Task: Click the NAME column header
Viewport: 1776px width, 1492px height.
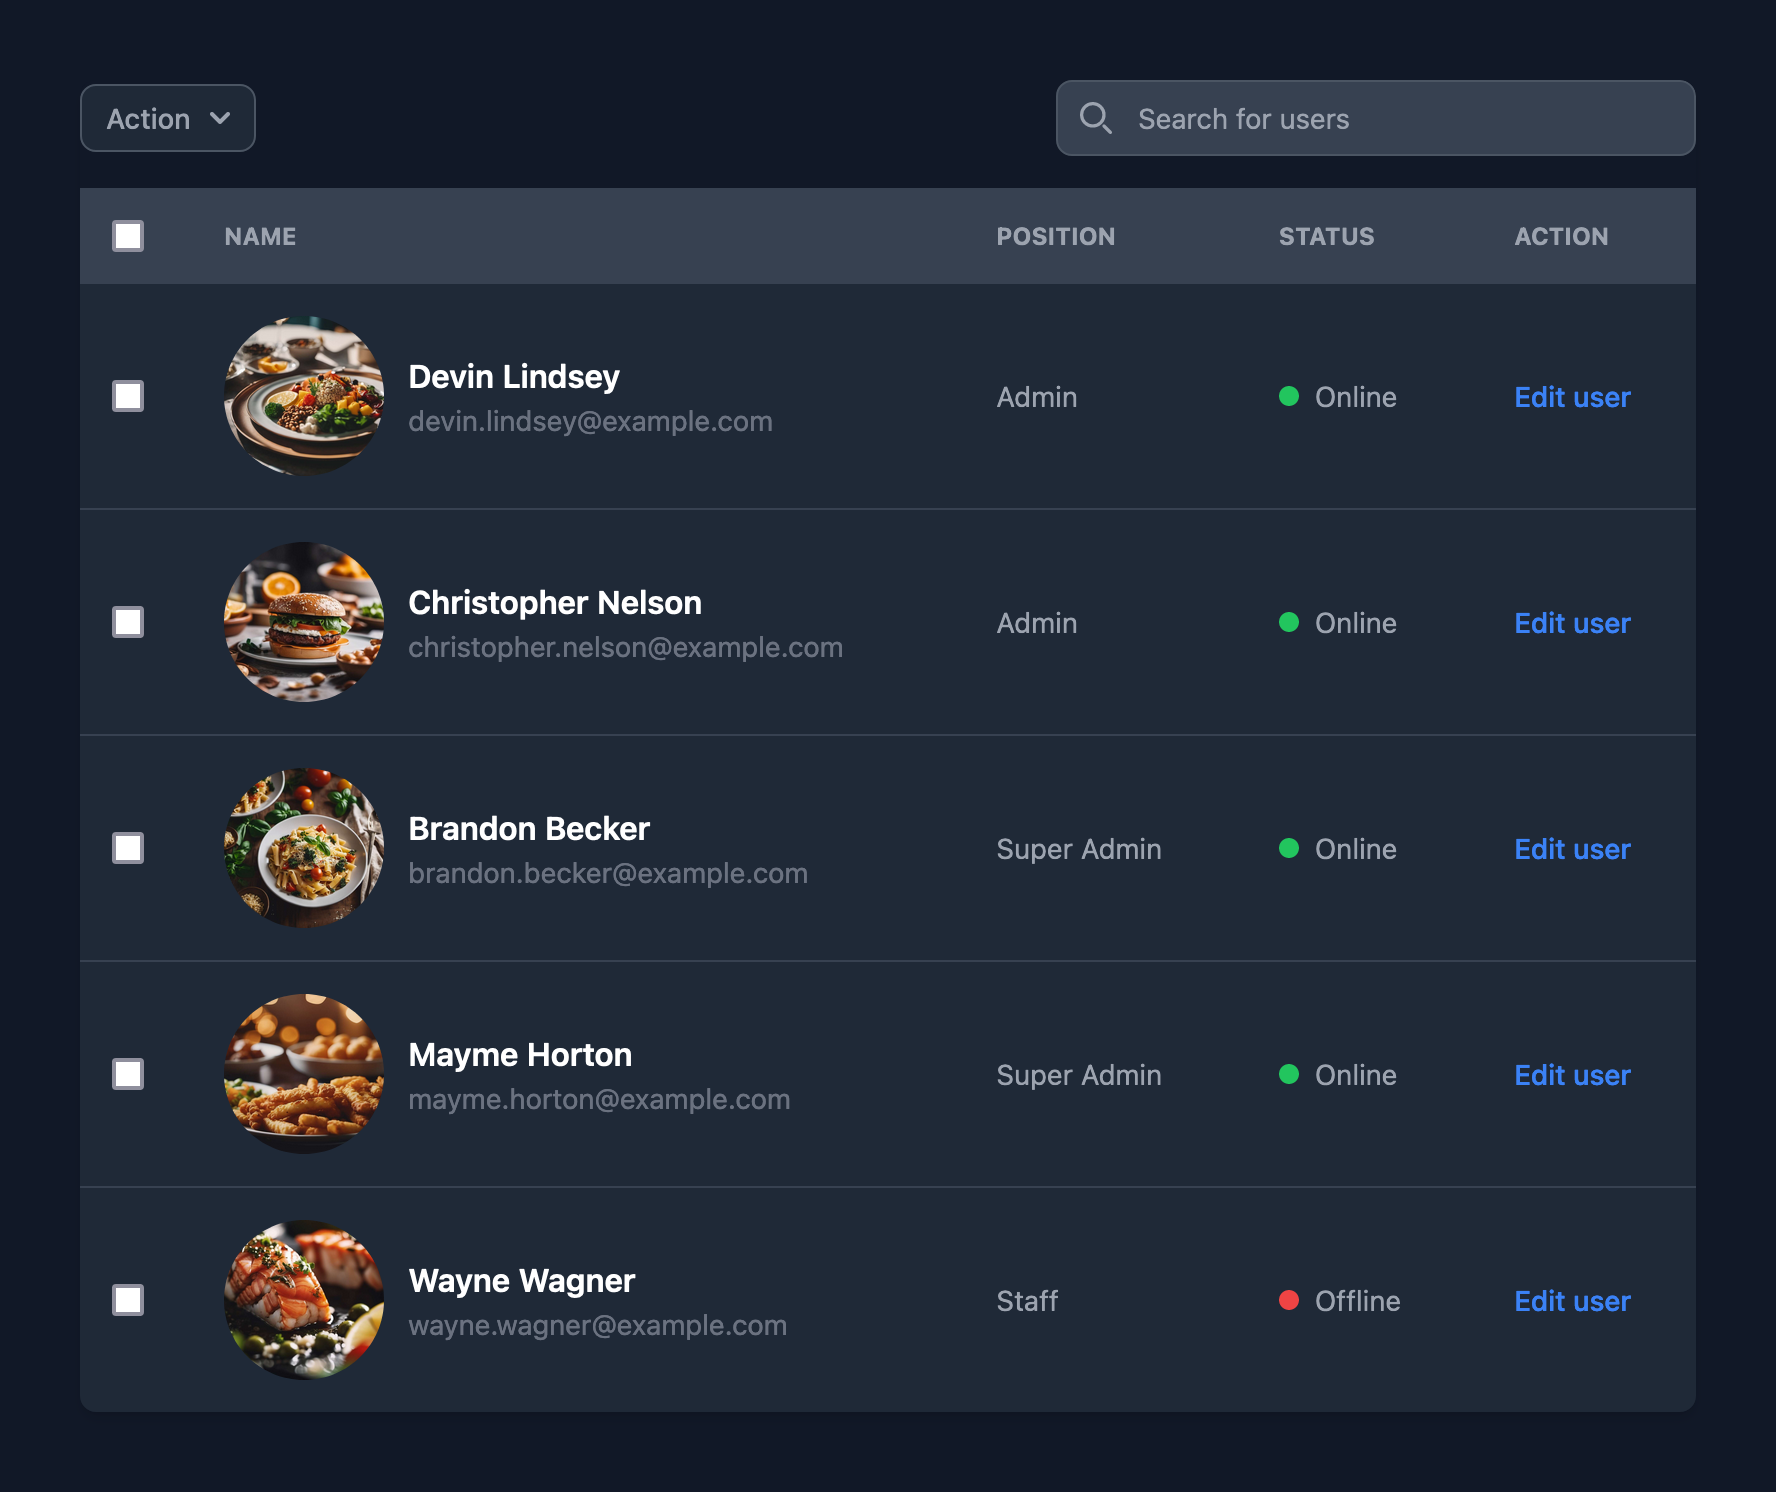Action: coord(260,237)
